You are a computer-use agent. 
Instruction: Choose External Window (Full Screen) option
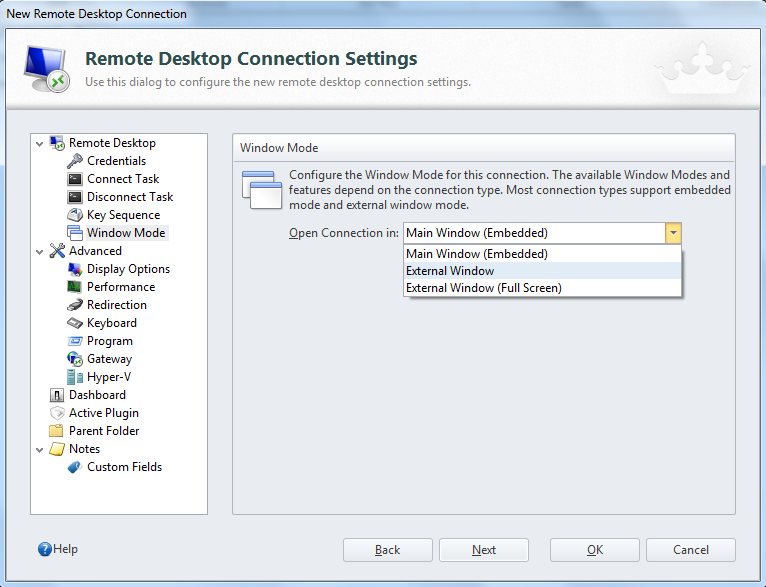tap(483, 288)
